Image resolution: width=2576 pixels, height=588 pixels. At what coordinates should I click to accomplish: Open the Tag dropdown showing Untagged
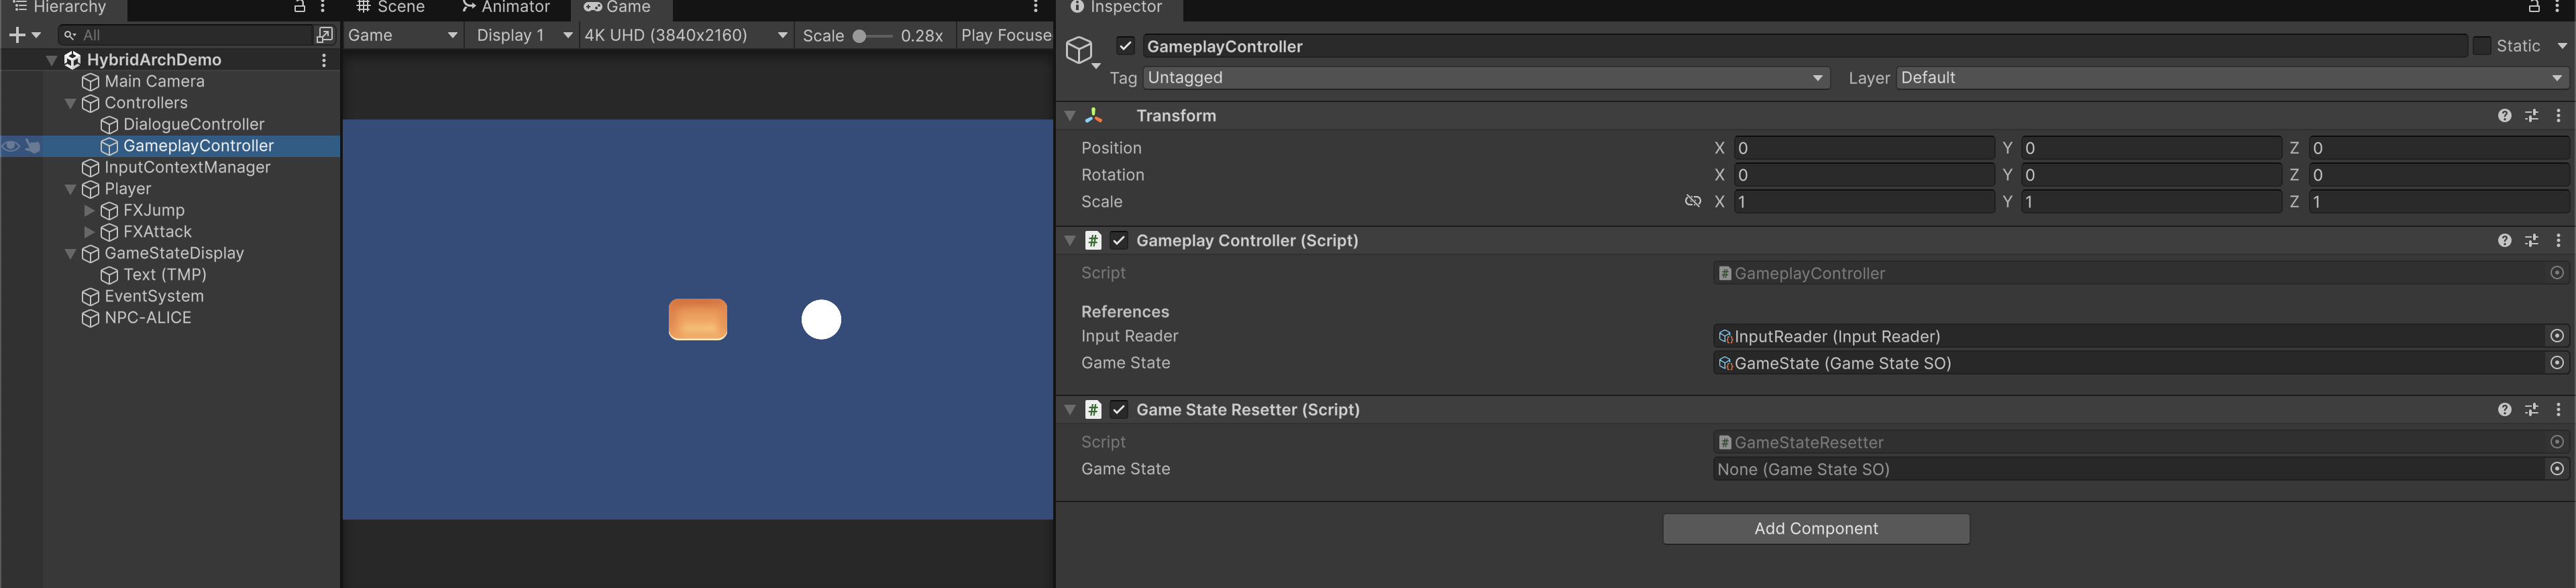pyautogui.click(x=1485, y=78)
